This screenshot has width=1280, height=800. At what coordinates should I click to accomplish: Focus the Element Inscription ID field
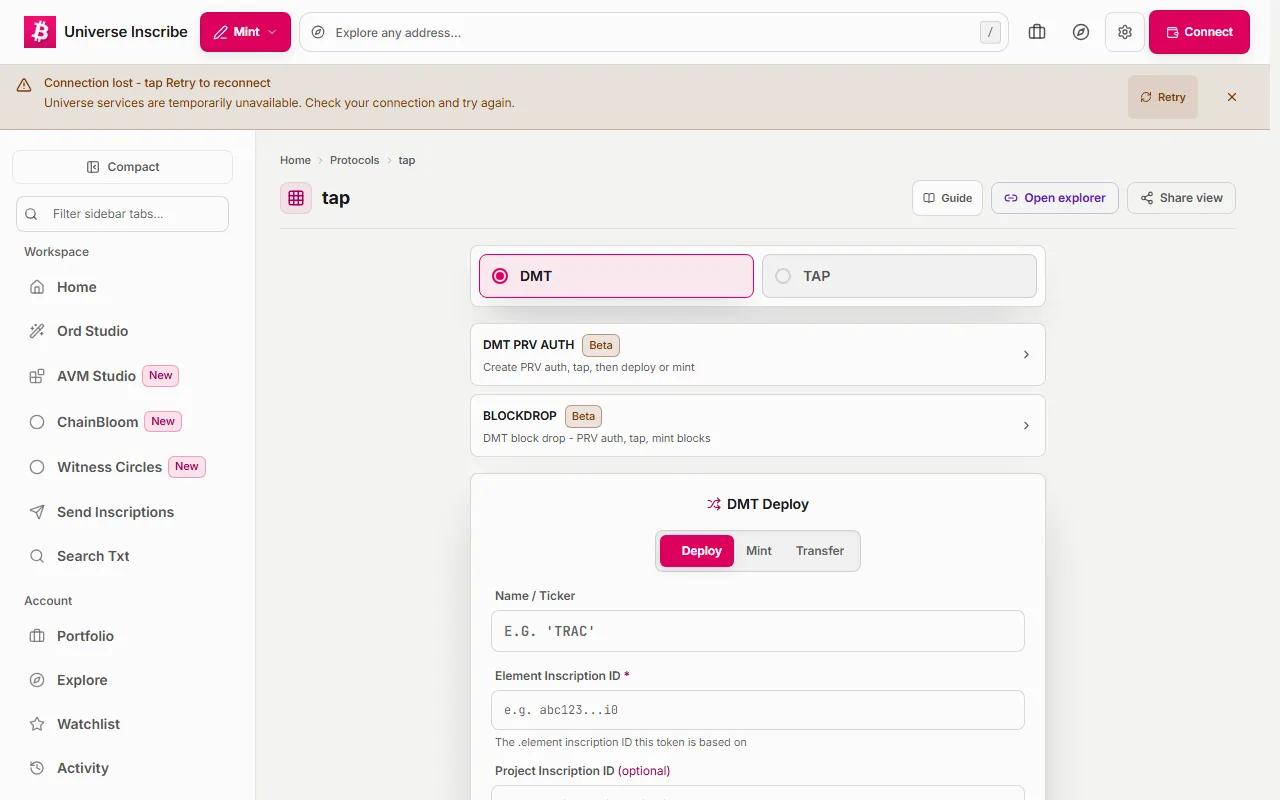(x=758, y=710)
